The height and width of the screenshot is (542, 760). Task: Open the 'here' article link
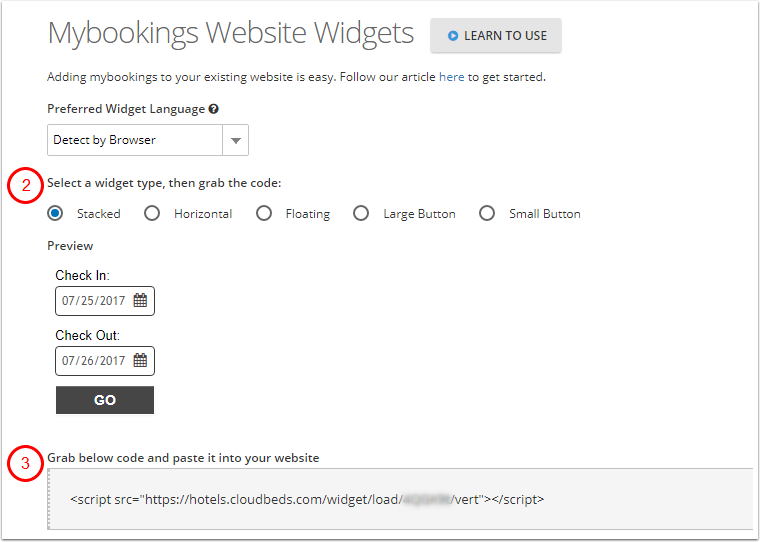click(x=451, y=77)
